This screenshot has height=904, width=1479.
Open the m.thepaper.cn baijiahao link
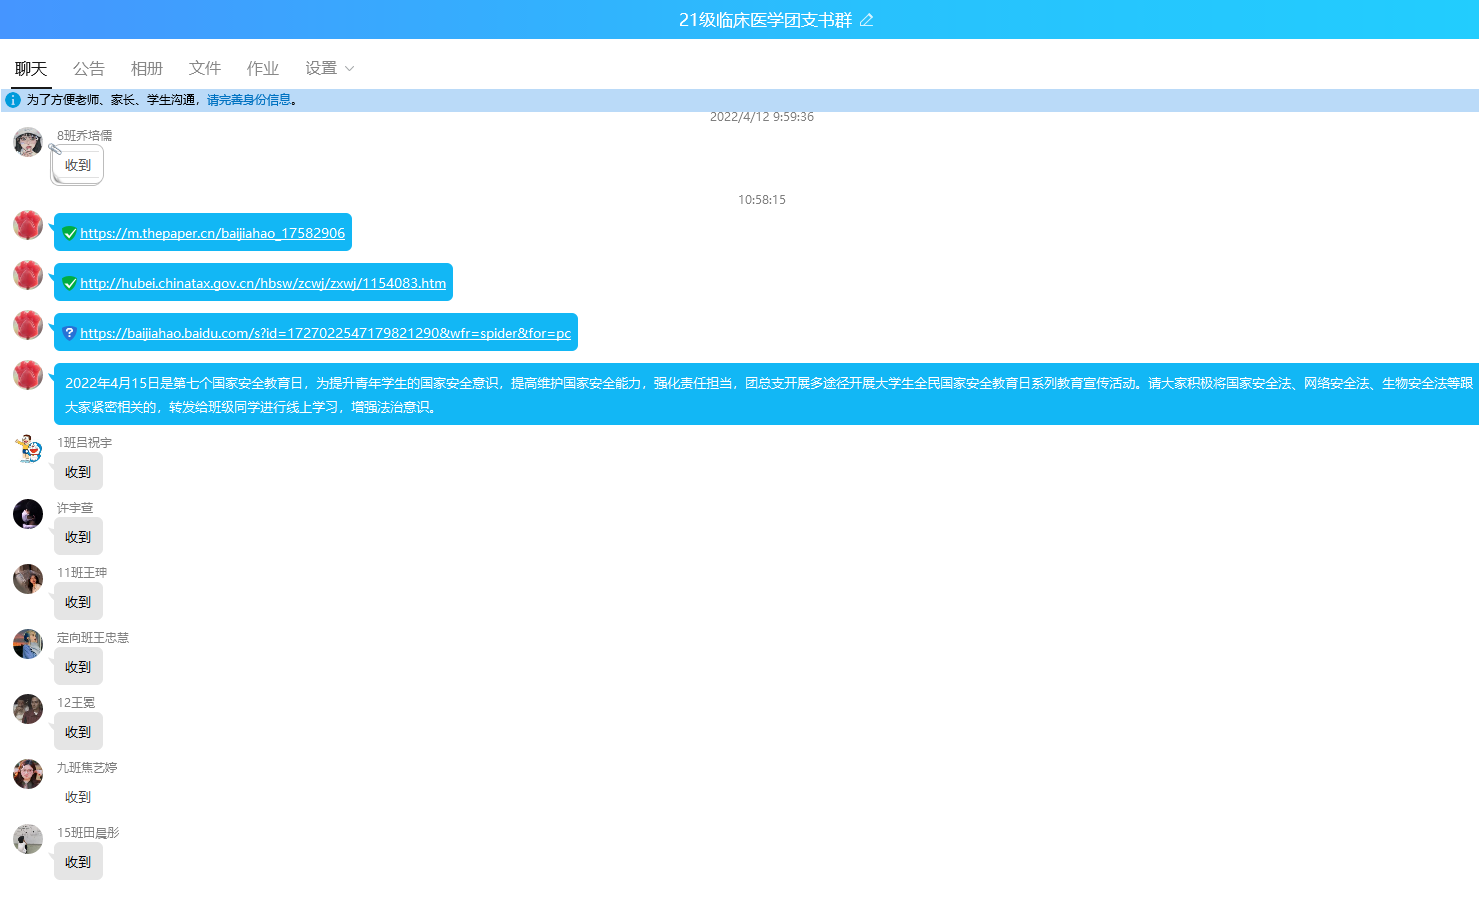pyautogui.click(x=212, y=233)
